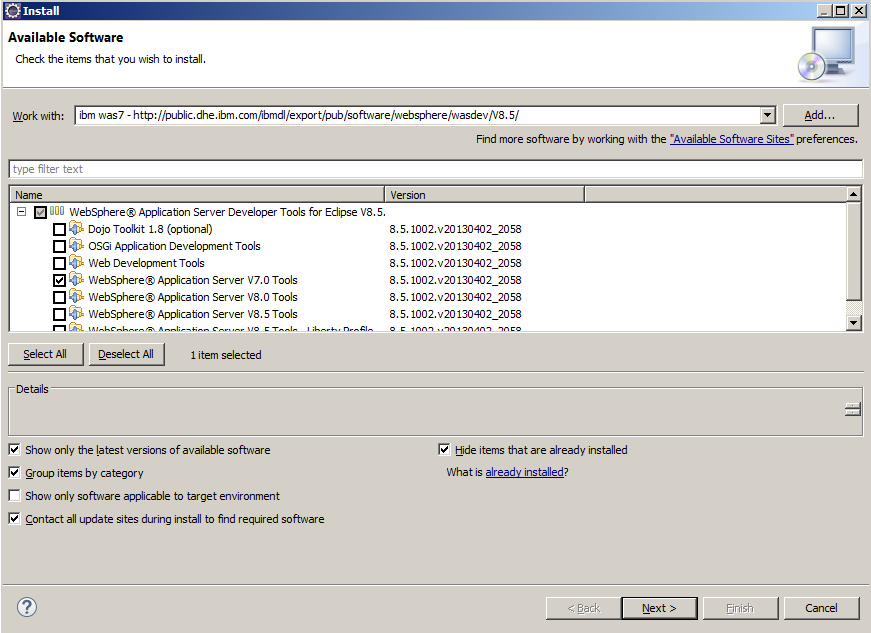Select WebSphere Application Server V8.0 Tools row text

click(193, 297)
